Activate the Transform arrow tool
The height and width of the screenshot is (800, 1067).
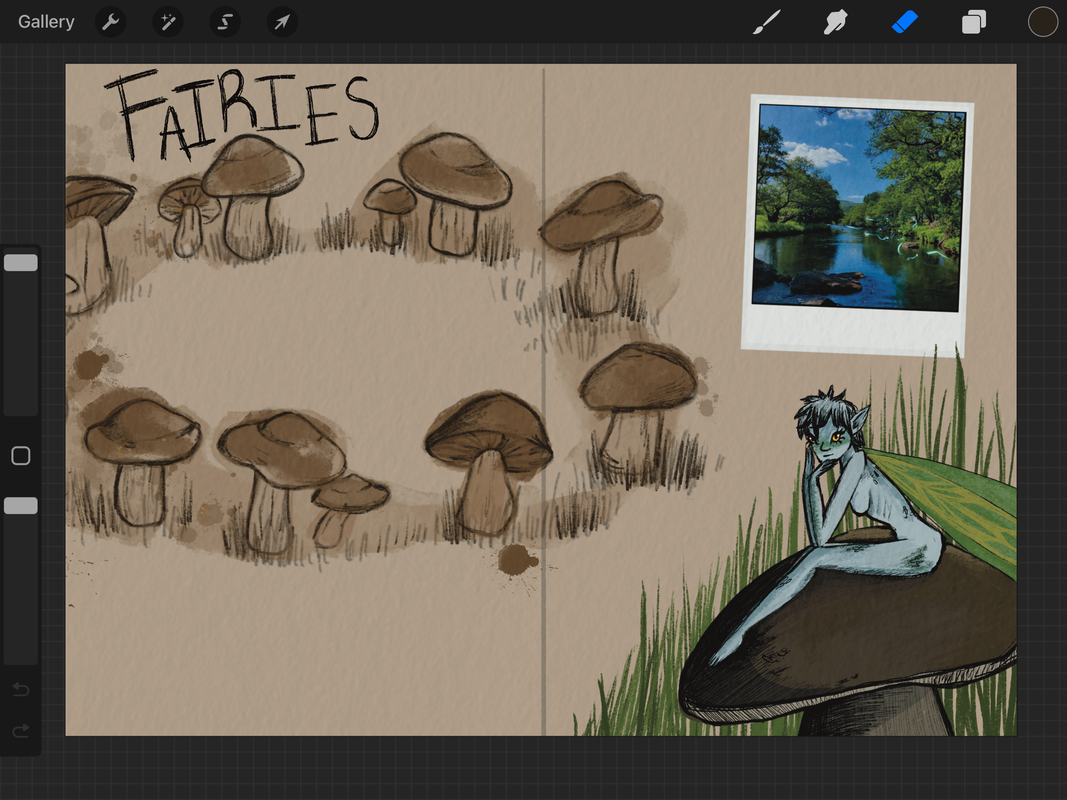point(282,22)
